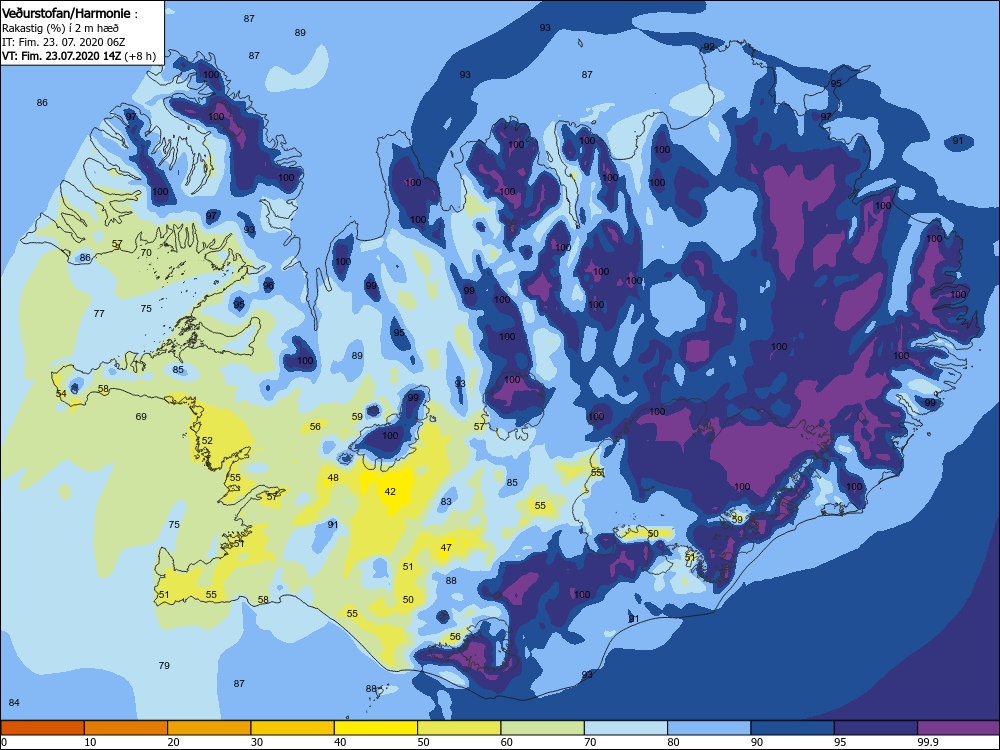Click the title "Veðurstofan/Harmonie"
Image resolution: width=1000 pixels, height=750 pixels.
[66, 13]
